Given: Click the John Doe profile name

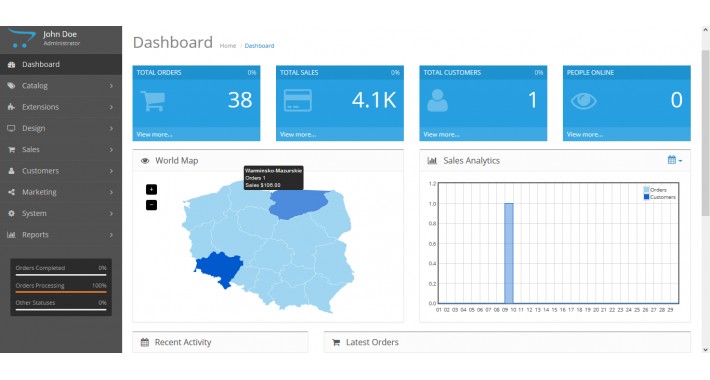Looking at the screenshot, I should pos(60,34).
